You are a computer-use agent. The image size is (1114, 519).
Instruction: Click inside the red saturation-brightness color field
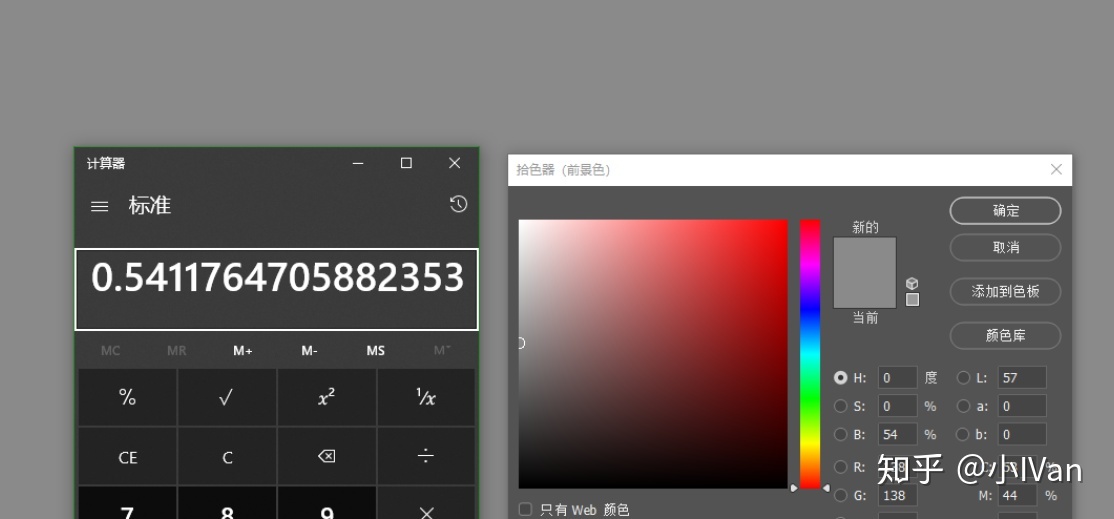653,354
